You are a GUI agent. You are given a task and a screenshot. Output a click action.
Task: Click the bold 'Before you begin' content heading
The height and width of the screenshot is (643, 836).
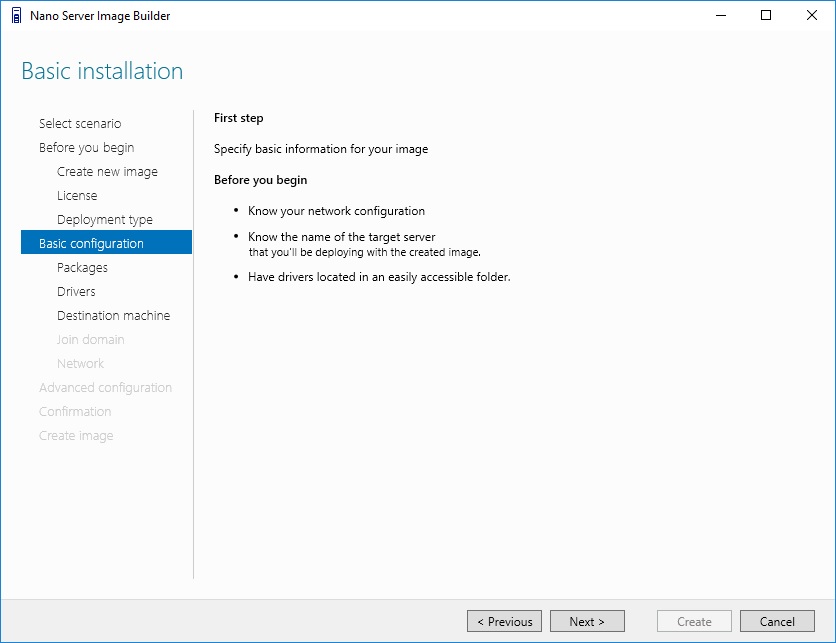click(260, 180)
